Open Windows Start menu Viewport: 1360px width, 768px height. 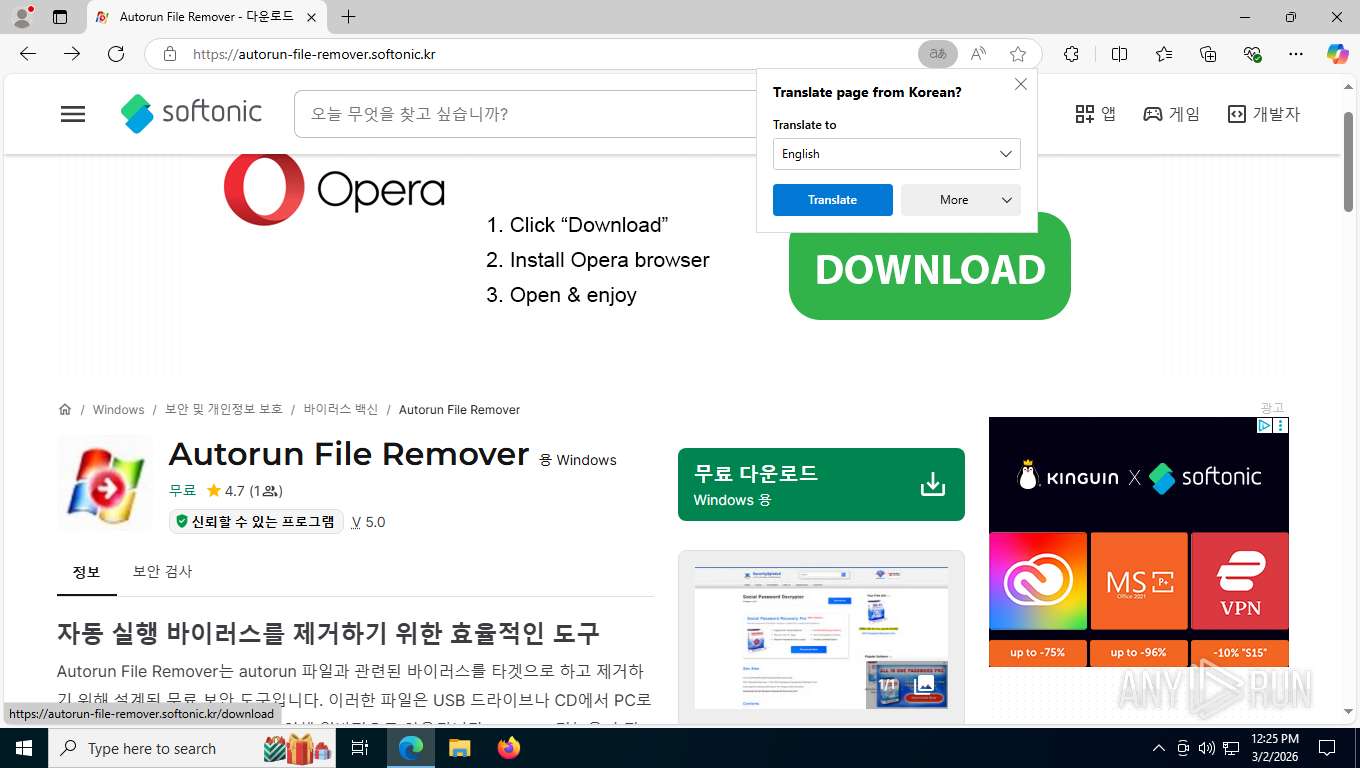tap(22, 748)
